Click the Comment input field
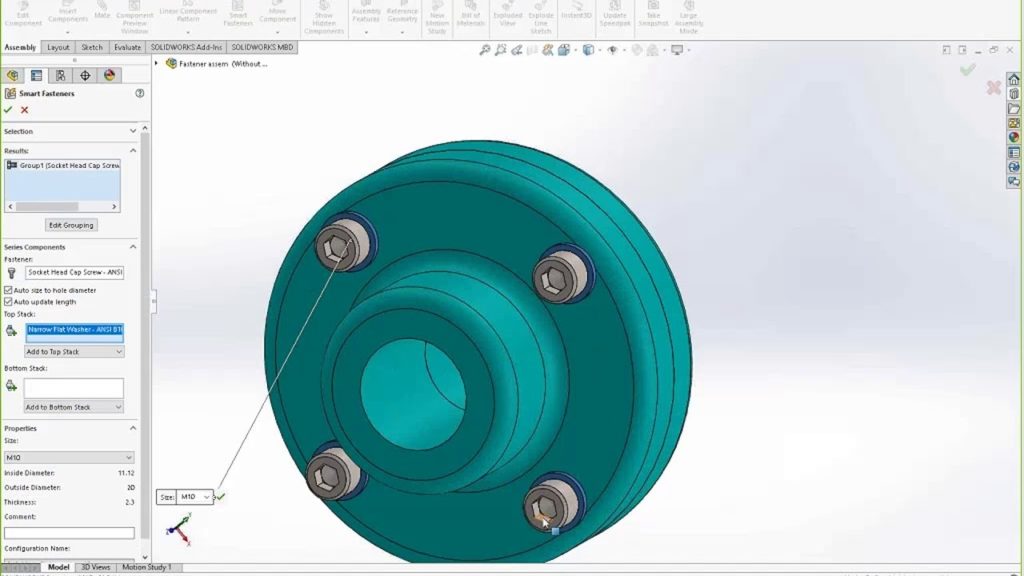Image resolution: width=1024 pixels, height=576 pixels. click(x=69, y=533)
